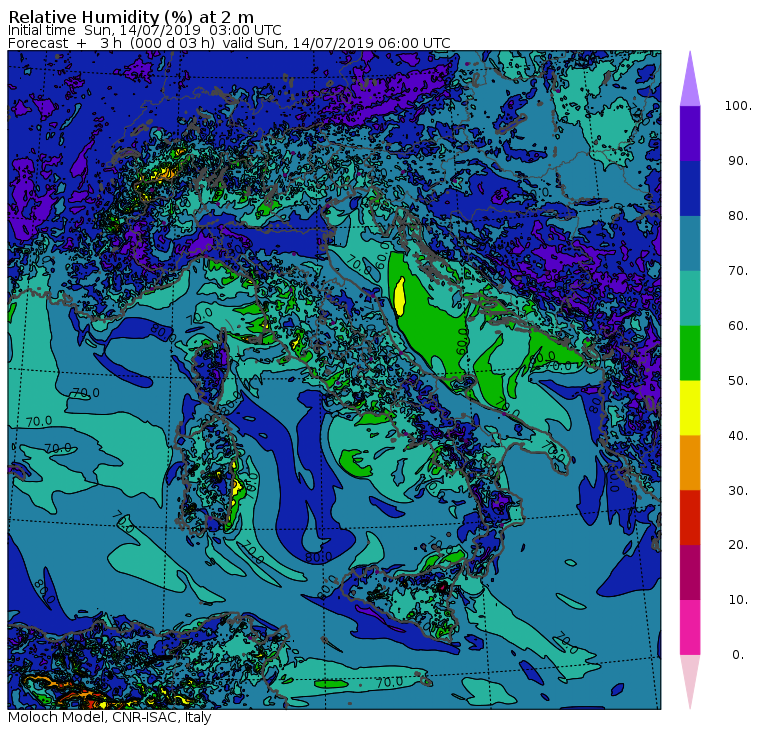Click the '70.0' contour label near map bottom
The image size is (760, 731).
click(x=390, y=682)
